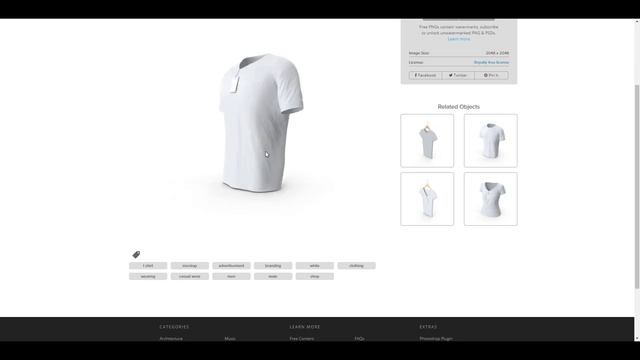
Task: Select the "branding" tag
Action: 273,266
